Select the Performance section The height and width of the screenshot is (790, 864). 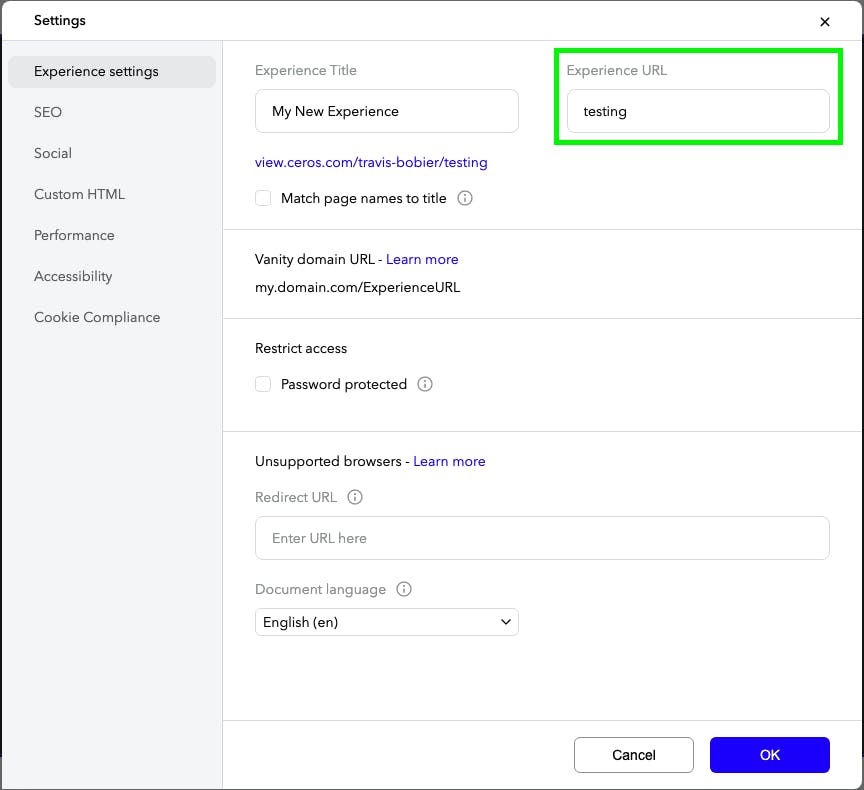pos(74,235)
